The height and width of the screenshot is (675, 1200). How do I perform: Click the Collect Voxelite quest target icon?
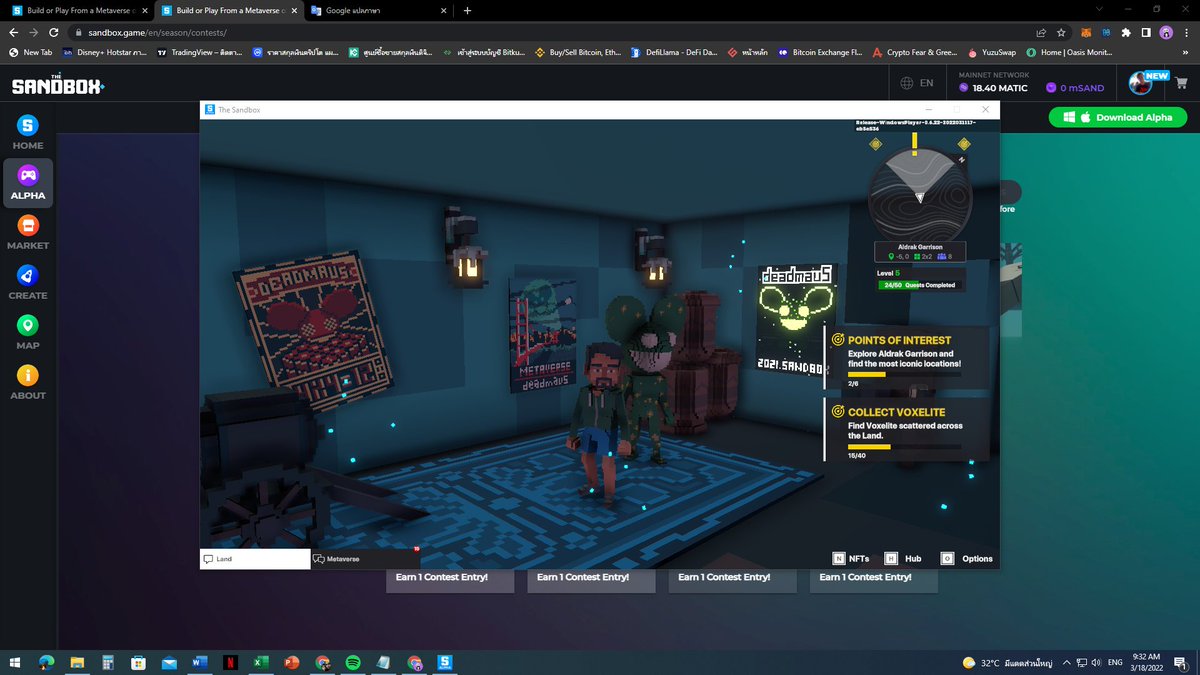tap(838, 412)
